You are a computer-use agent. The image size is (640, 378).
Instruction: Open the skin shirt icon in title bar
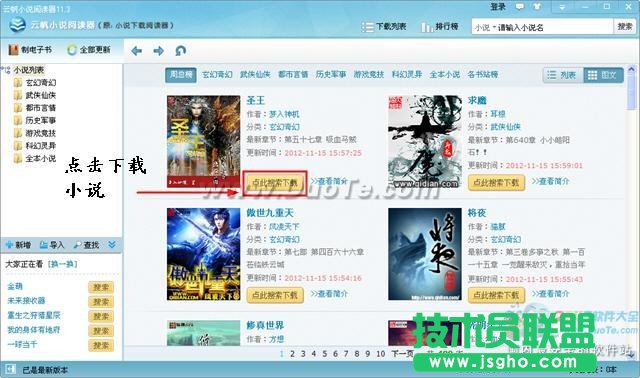[537, 7]
